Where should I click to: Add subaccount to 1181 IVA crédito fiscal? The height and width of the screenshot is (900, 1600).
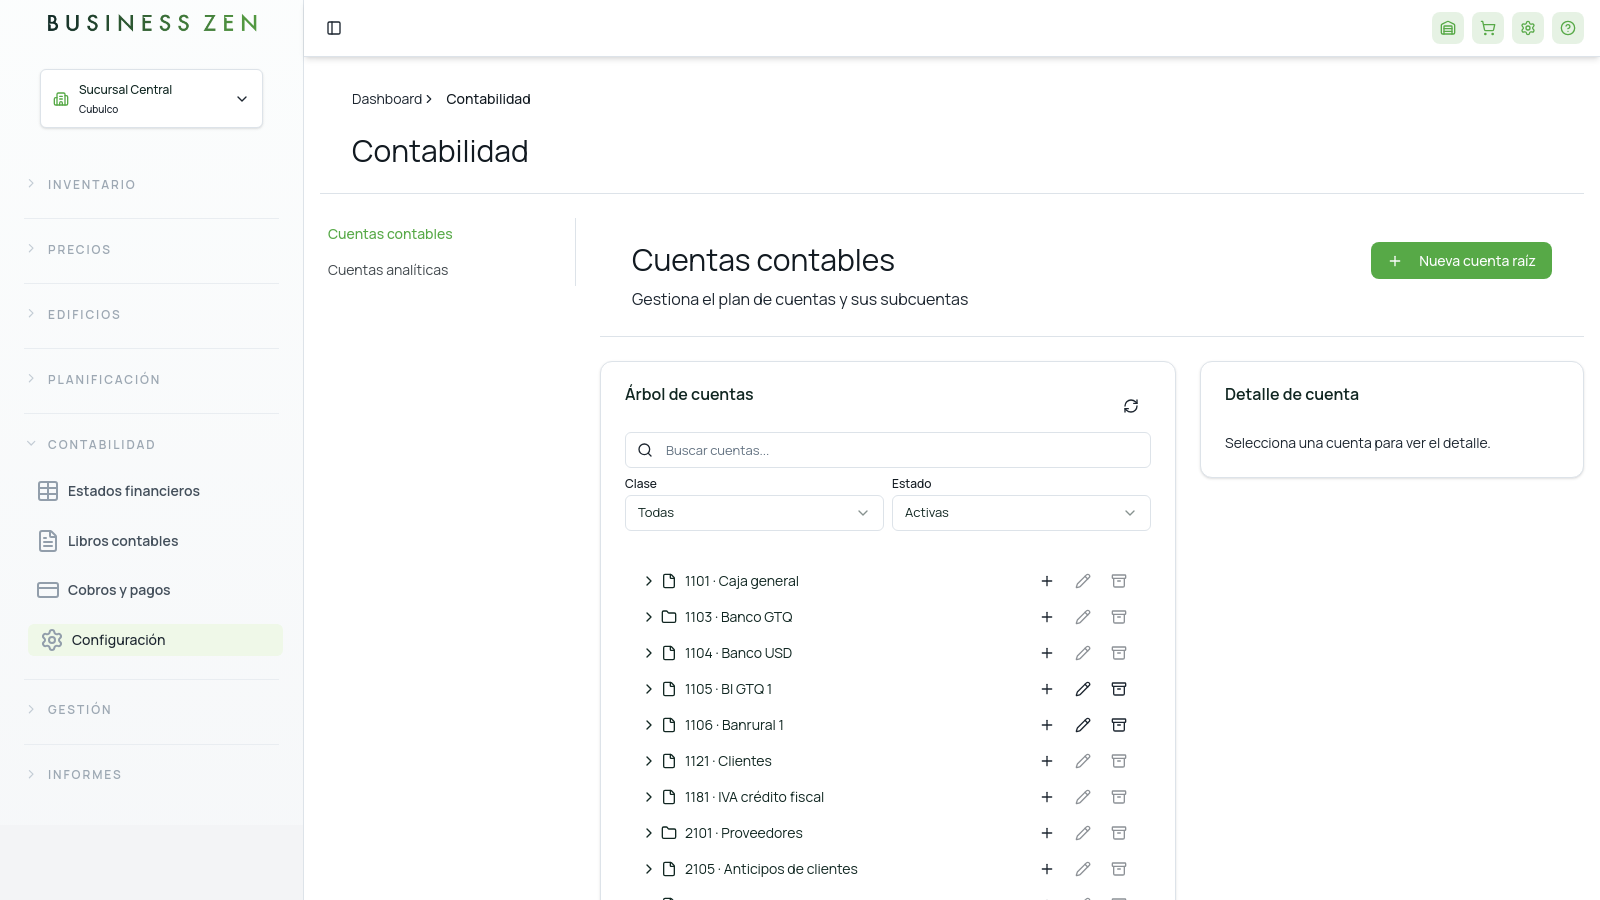(1047, 797)
